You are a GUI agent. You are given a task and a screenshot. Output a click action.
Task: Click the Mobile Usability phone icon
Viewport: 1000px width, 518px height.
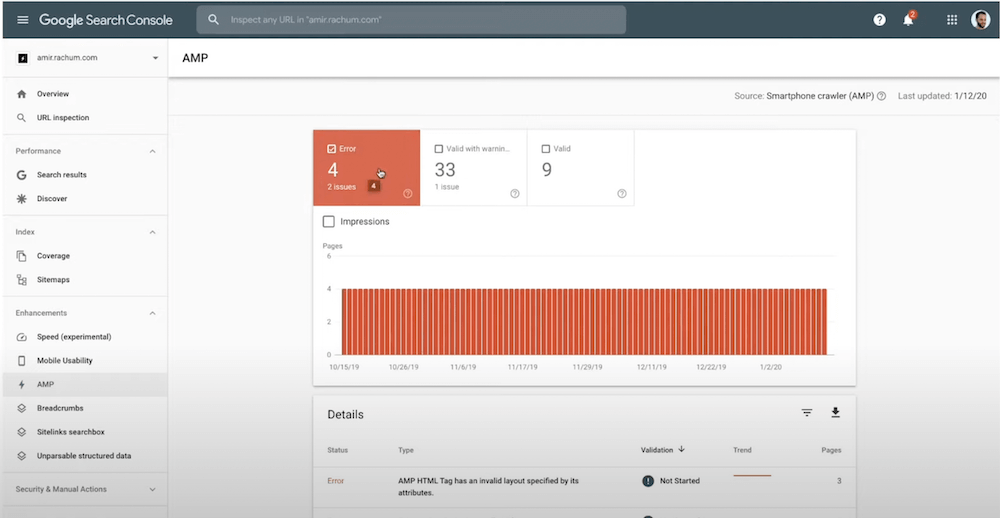click(x=22, y=360)
